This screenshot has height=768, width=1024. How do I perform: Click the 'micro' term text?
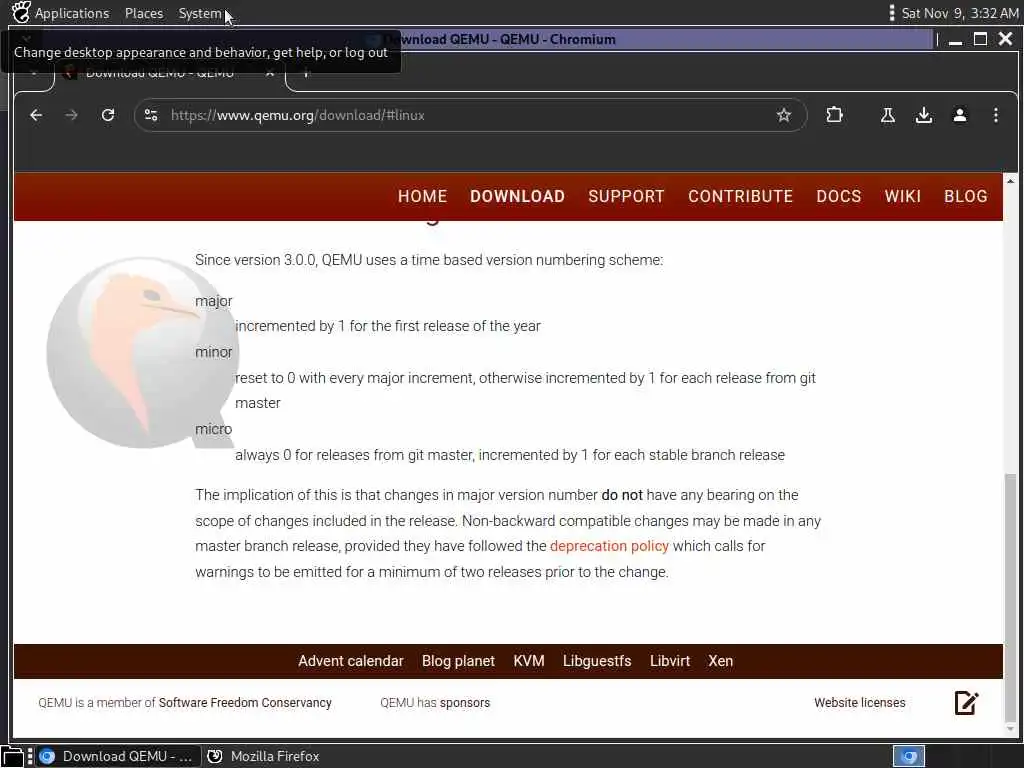point(214,429)
